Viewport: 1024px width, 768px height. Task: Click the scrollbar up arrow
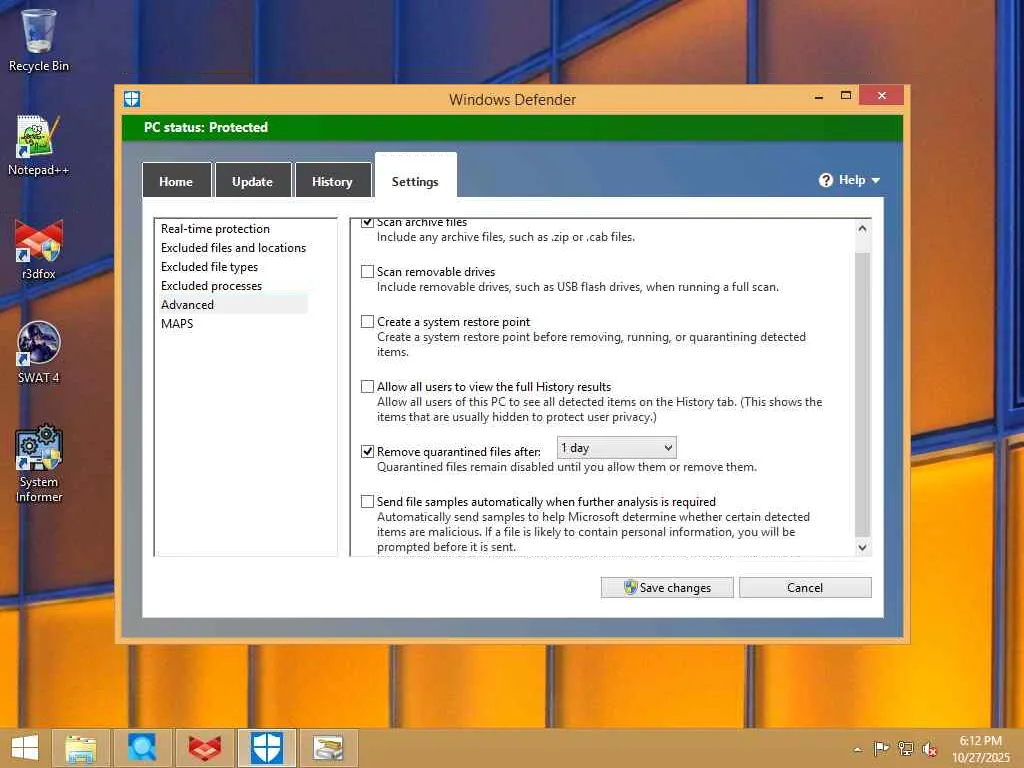click(x=862, y=229)
